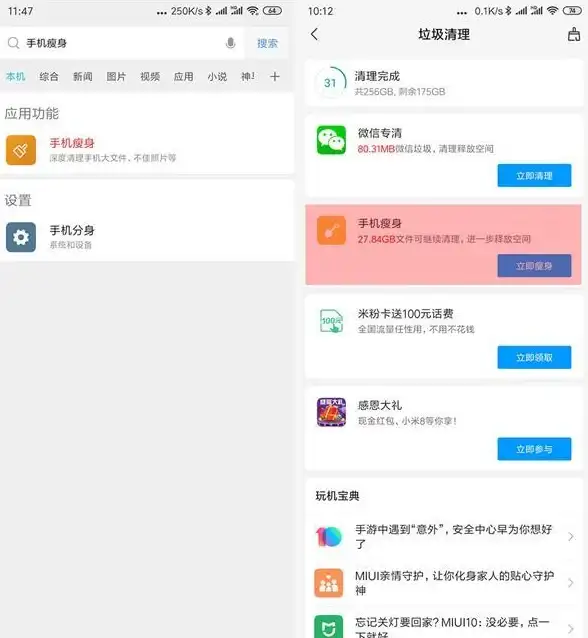Tap the right screen battery 74 icon
This screenshot has height=638, width=588.
point(572,11)
